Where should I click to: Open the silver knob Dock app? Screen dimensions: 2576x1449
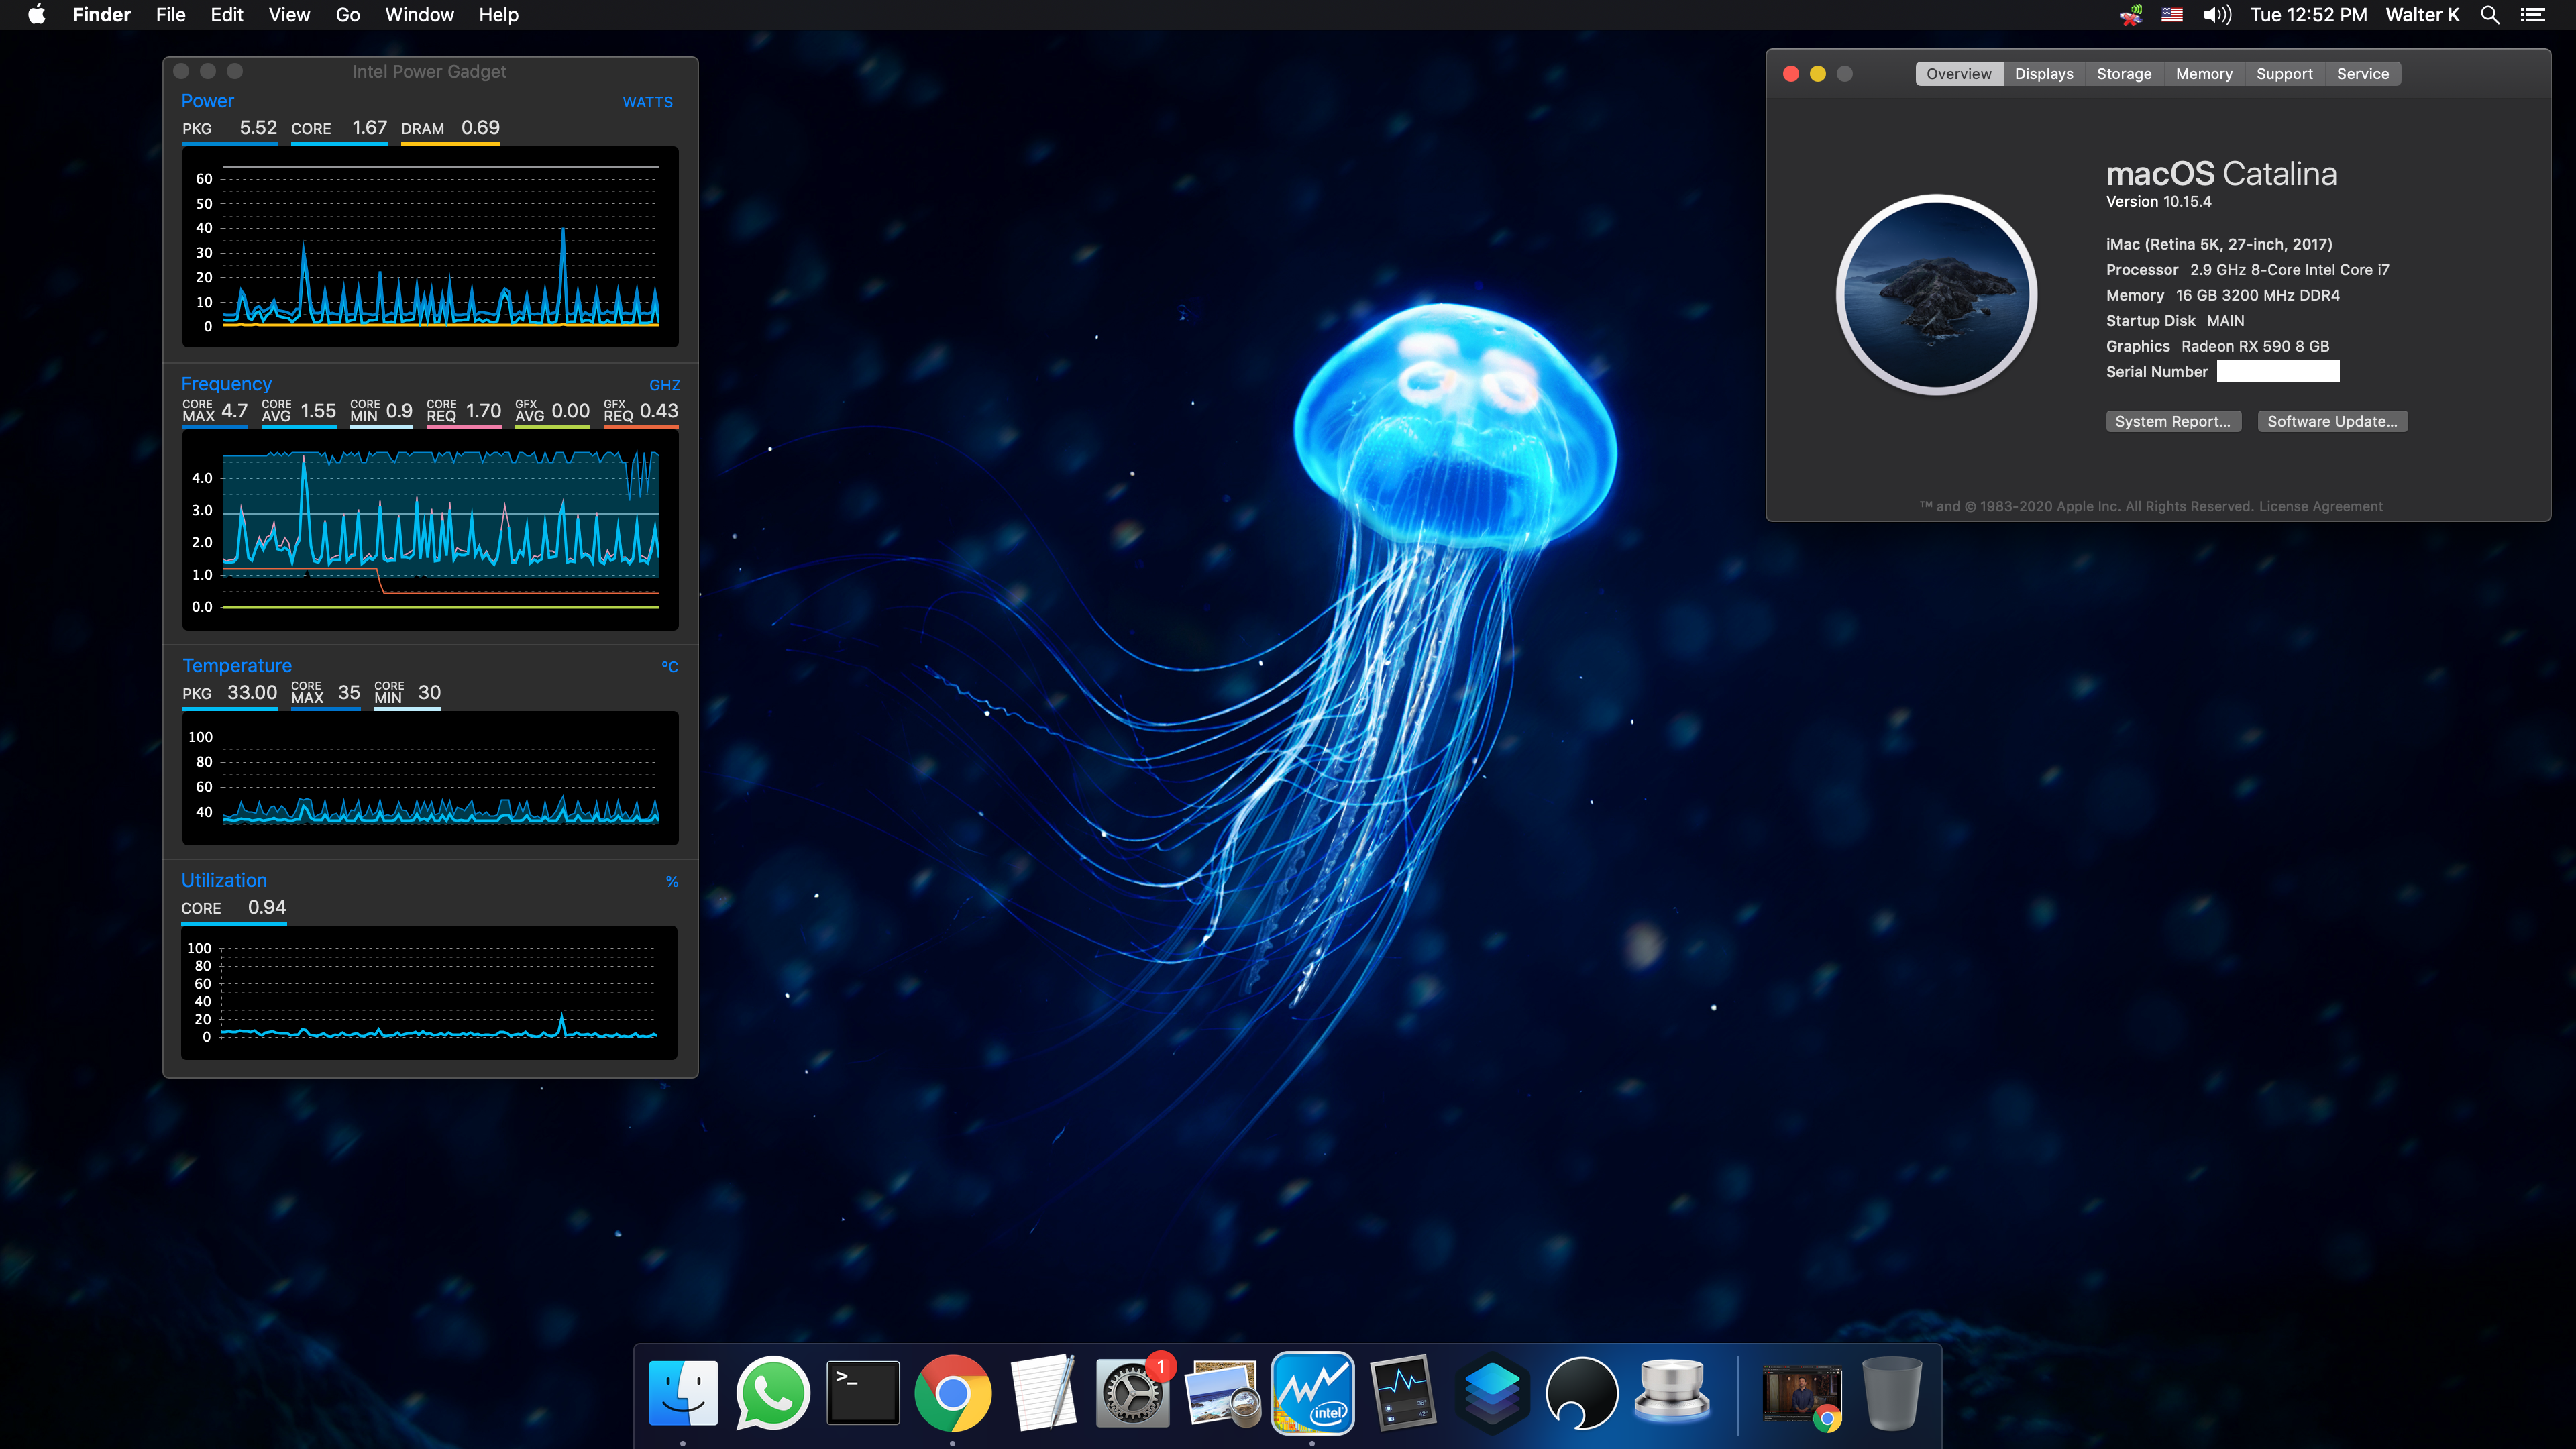tap(1671, 1393)
